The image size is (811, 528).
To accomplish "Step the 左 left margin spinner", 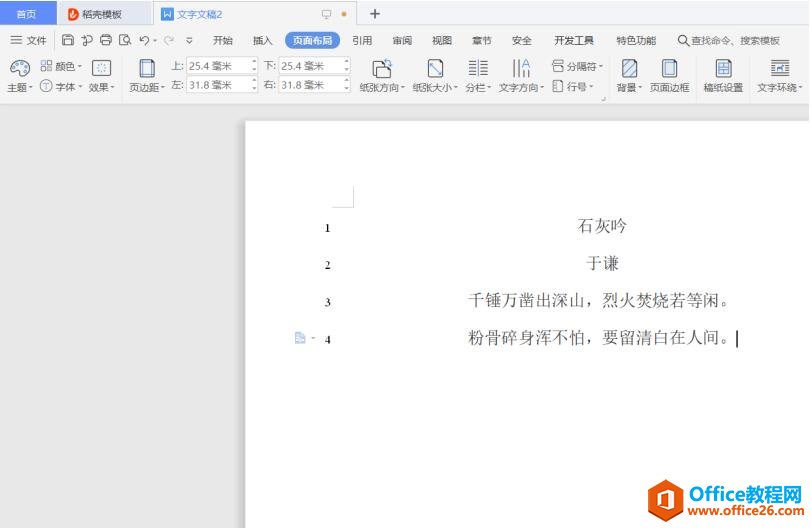I will 254,85.
